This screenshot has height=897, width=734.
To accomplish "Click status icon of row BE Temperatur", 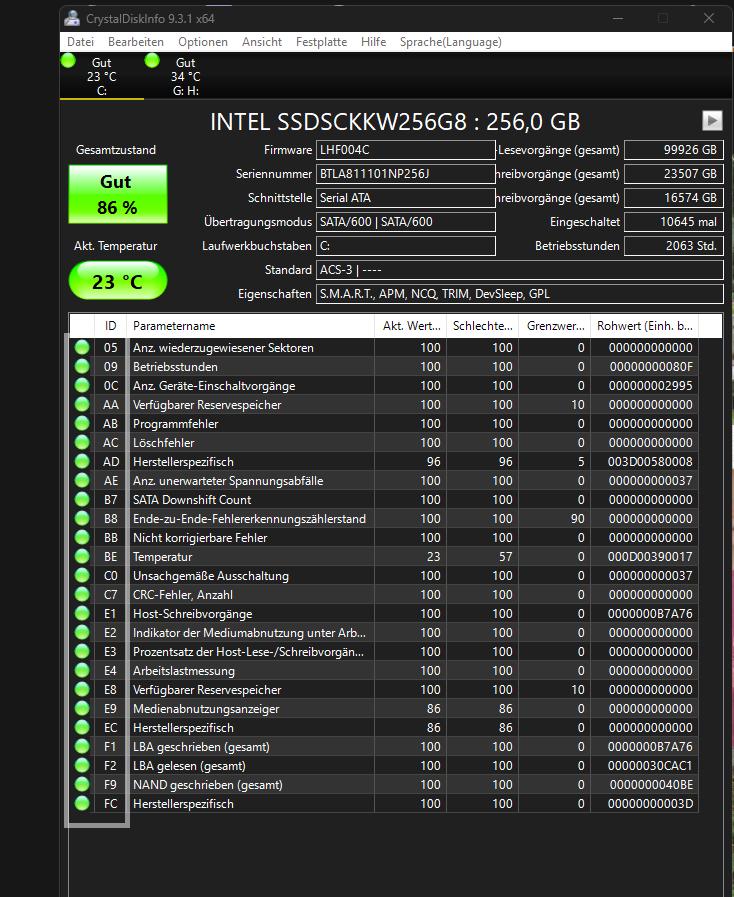I will pyautogui.click(x=82, y=556).
